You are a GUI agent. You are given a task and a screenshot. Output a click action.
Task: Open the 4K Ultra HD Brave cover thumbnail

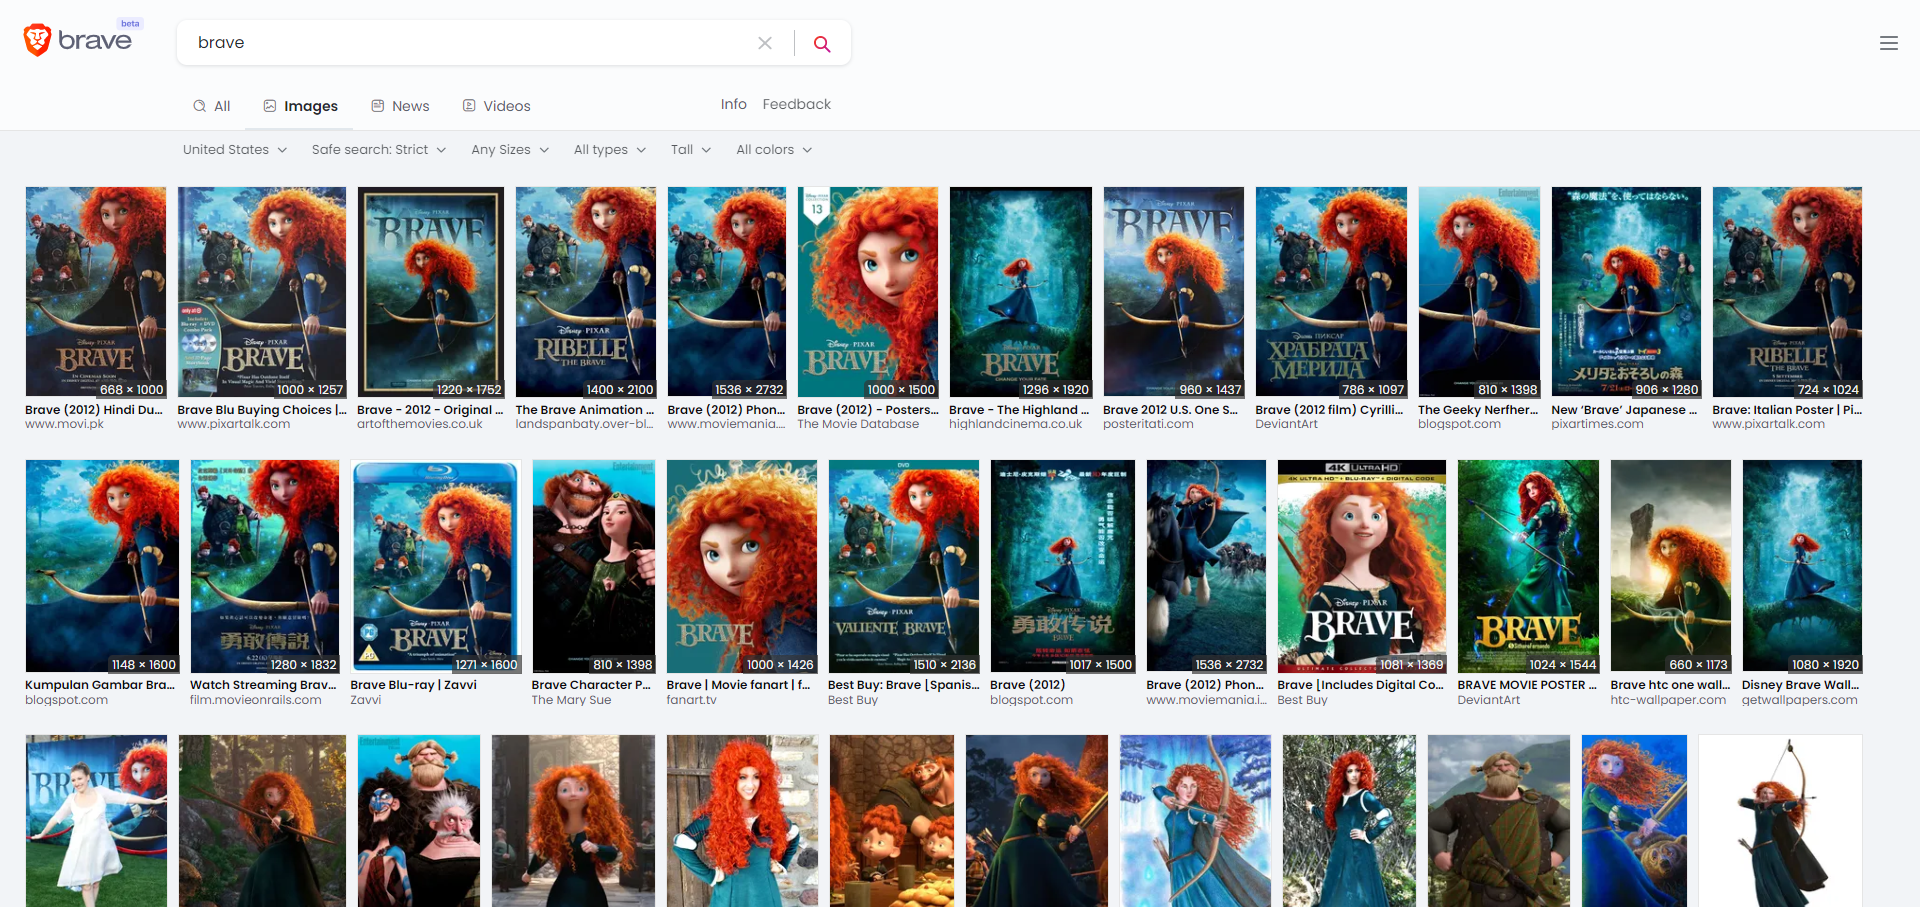pyautogui.click(x=1362, y=566)
